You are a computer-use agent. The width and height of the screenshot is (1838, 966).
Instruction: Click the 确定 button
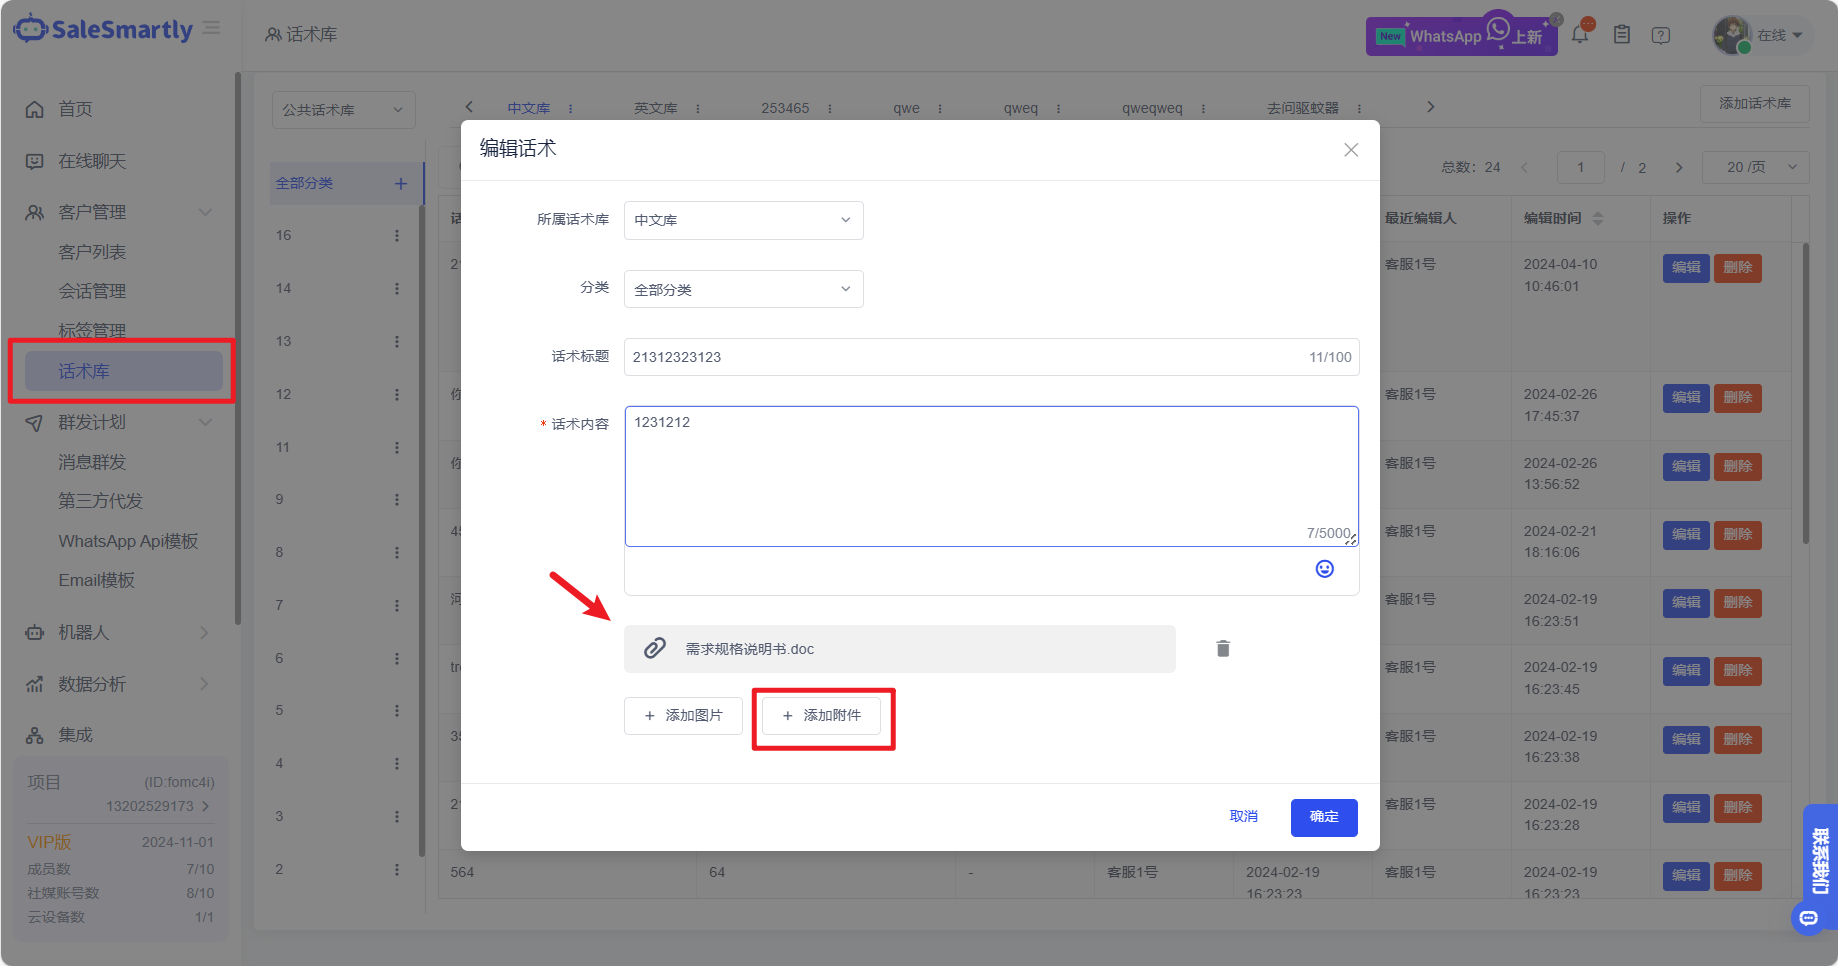tap(1323, 817)
